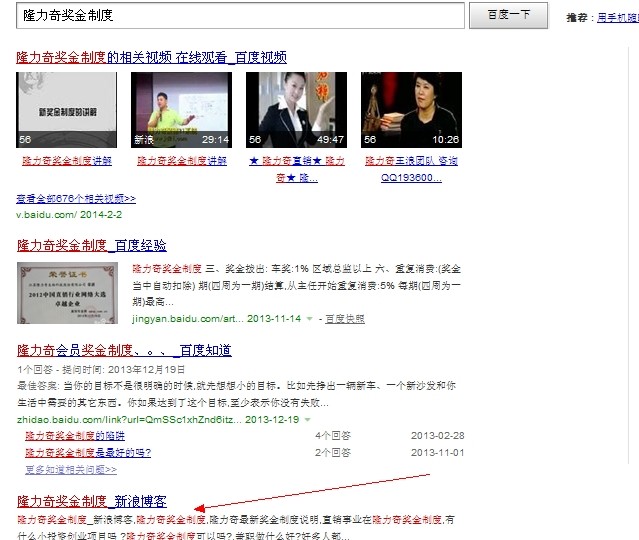Open 隆力奇奖金制度讲解 link under 新浪 video

point(182,161)
